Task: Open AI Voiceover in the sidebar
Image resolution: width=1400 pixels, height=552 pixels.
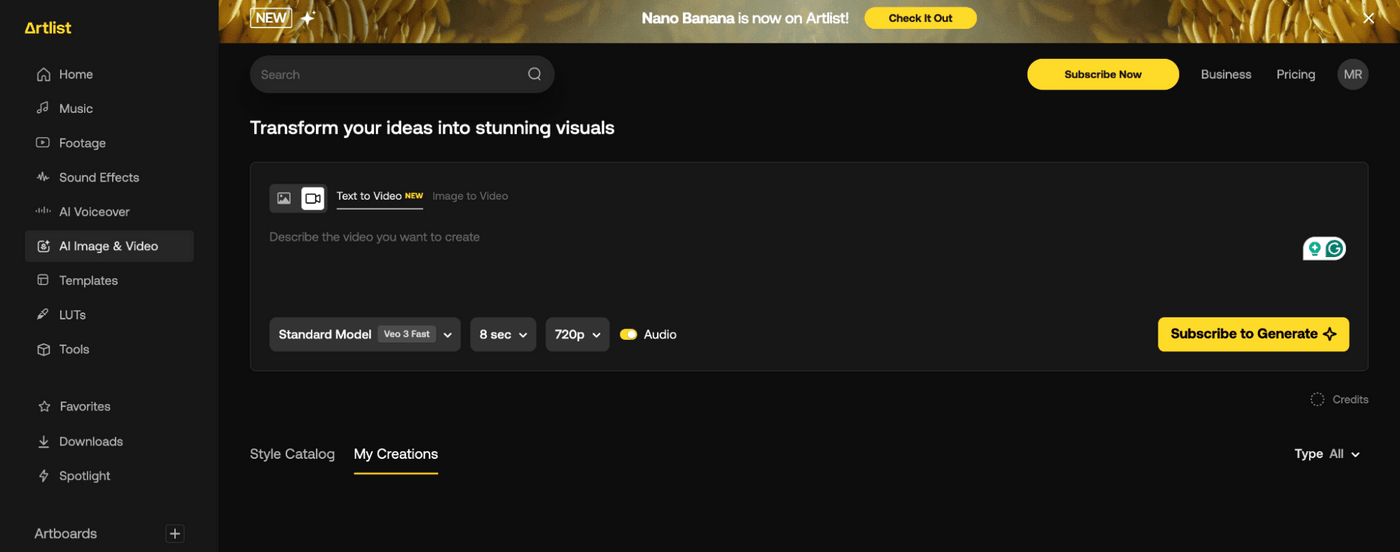Action: (94, 212)
